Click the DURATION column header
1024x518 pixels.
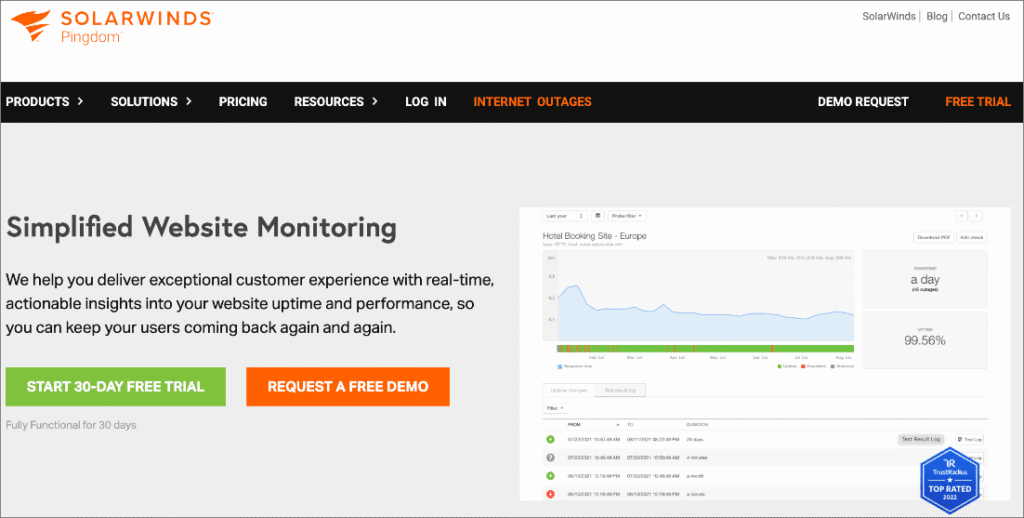(697, 425)
